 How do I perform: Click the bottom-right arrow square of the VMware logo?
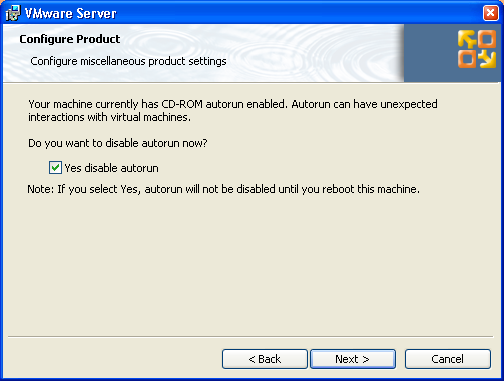coord(487,59)
